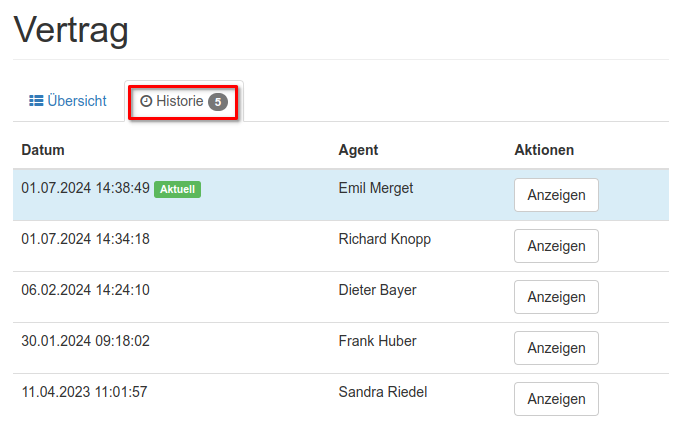The width and height of the screenshot is (682, 435).
Task: Select the date 01.07.2024 14:38:49
Action: point(85,188)
